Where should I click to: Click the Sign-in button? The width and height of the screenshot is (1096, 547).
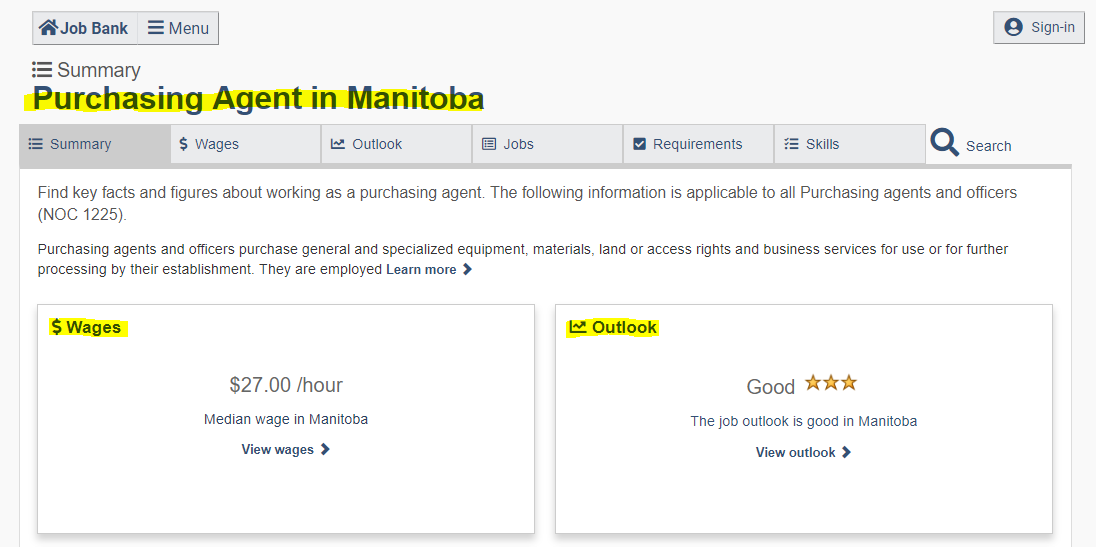[1039, 28]
